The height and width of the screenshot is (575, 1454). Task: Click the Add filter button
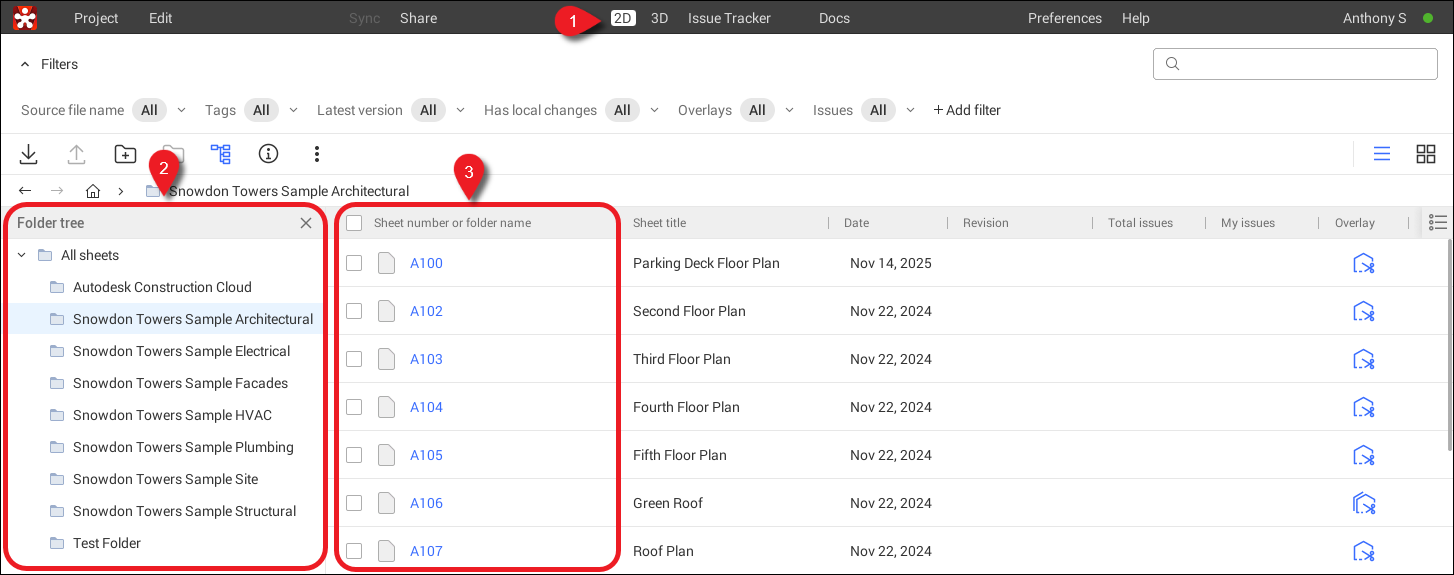pos(966,110)
